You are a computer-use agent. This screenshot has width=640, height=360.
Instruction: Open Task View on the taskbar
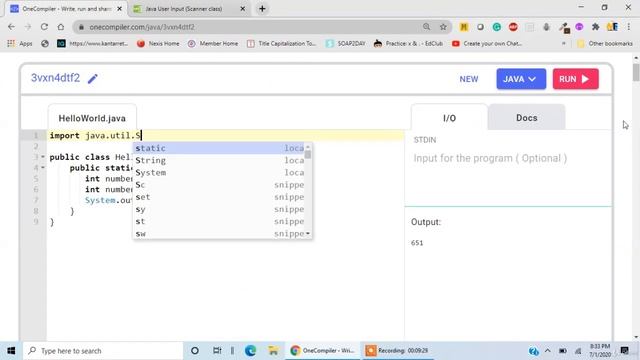coord(217,351)
